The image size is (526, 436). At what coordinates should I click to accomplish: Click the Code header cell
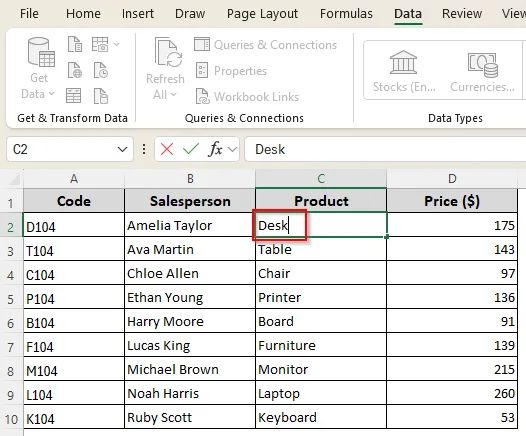click(74, 201)
